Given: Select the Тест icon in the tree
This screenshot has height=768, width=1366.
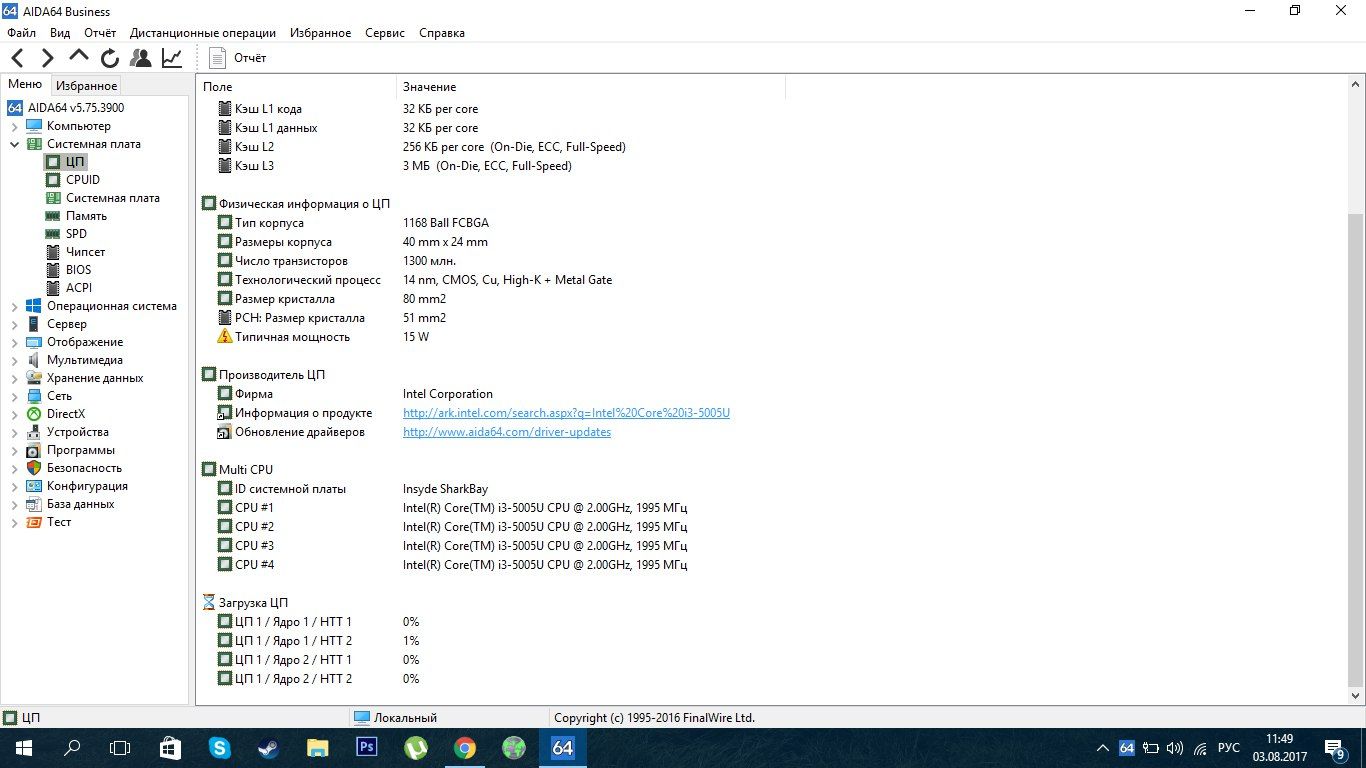Looking at the screenshot, I should (34, 522).
